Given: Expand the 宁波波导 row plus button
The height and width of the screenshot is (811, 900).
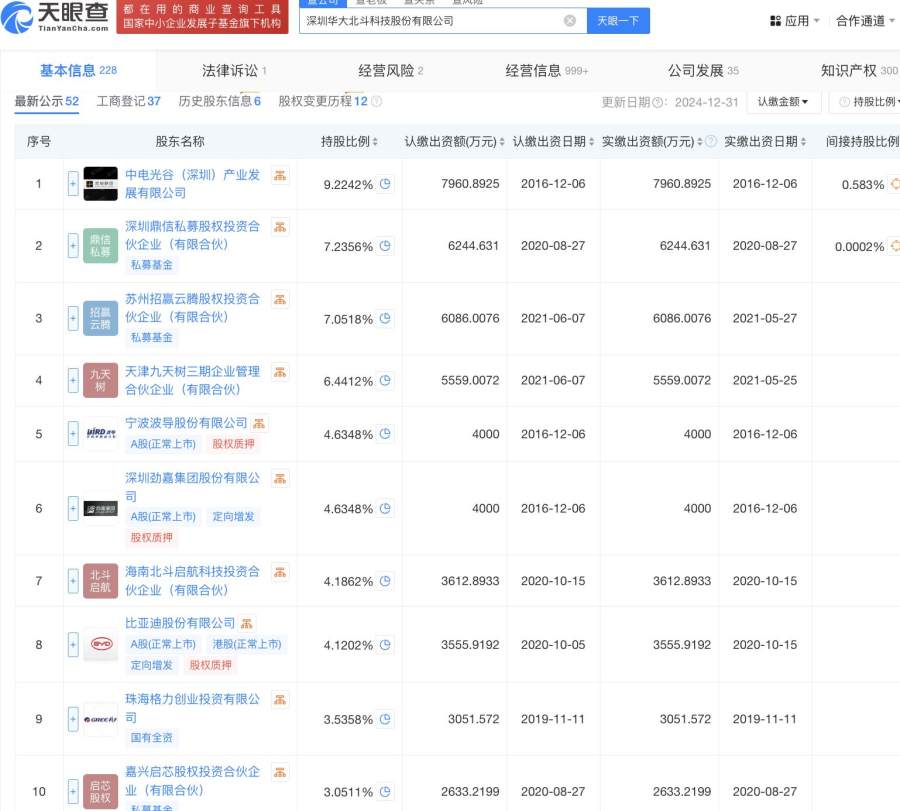Looking at the screenshot, I should pos(72,434).
